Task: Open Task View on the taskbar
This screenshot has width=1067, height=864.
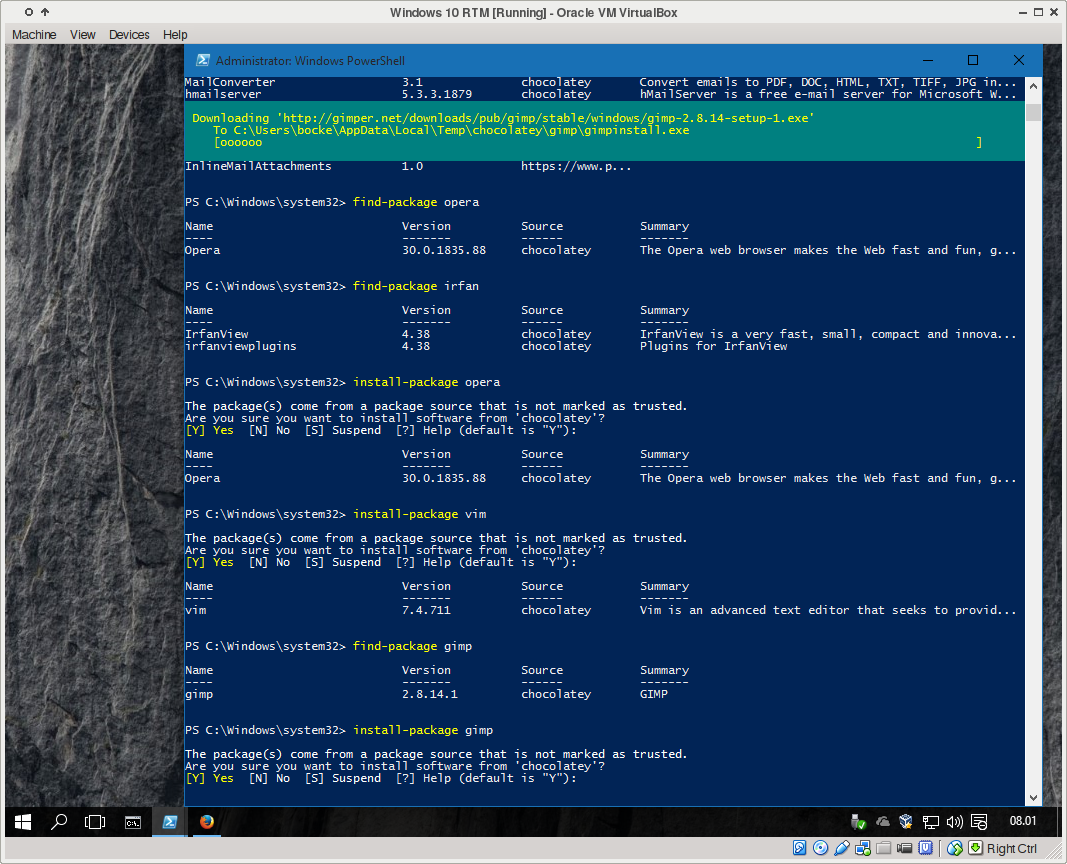Action: (x=95, y=822)
